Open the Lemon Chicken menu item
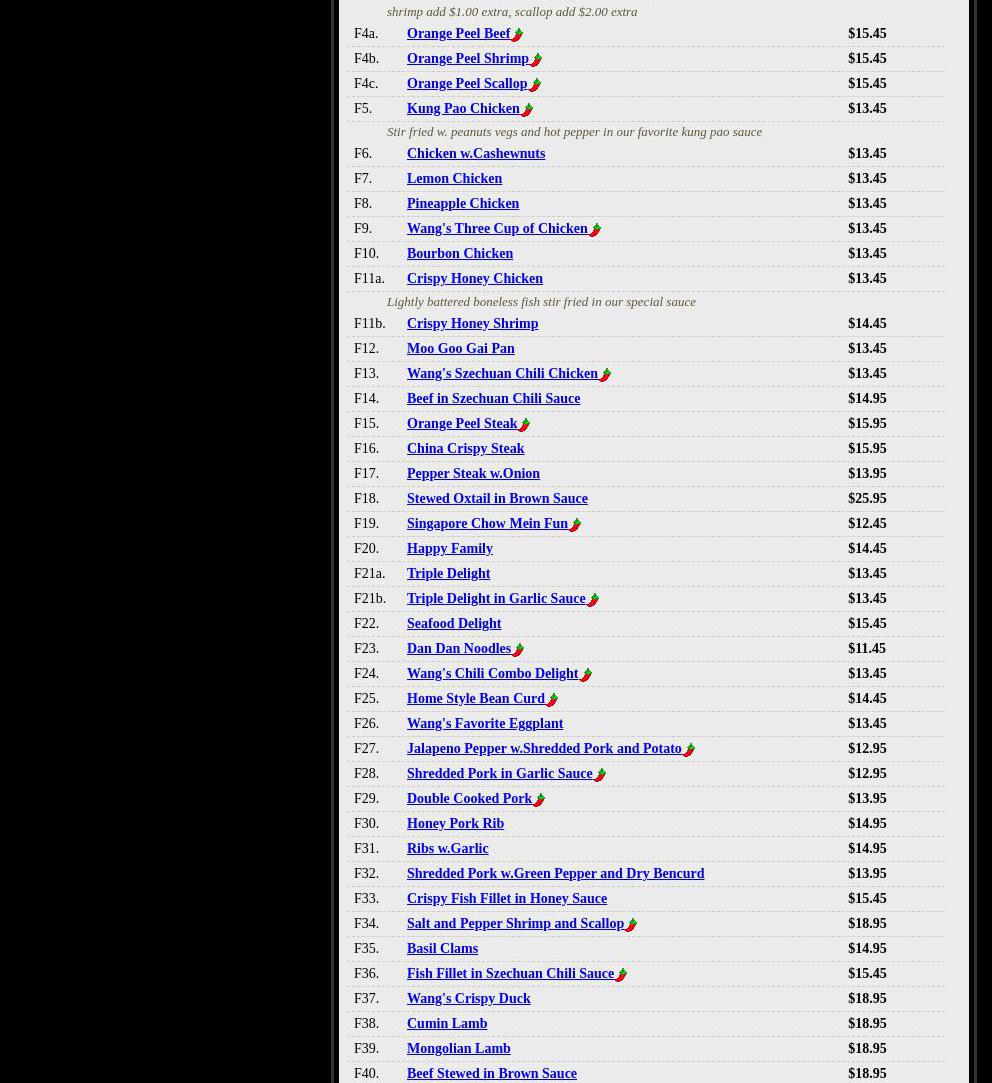The image size is (992, 1083). pyautogui.click(x=454, y=178)
